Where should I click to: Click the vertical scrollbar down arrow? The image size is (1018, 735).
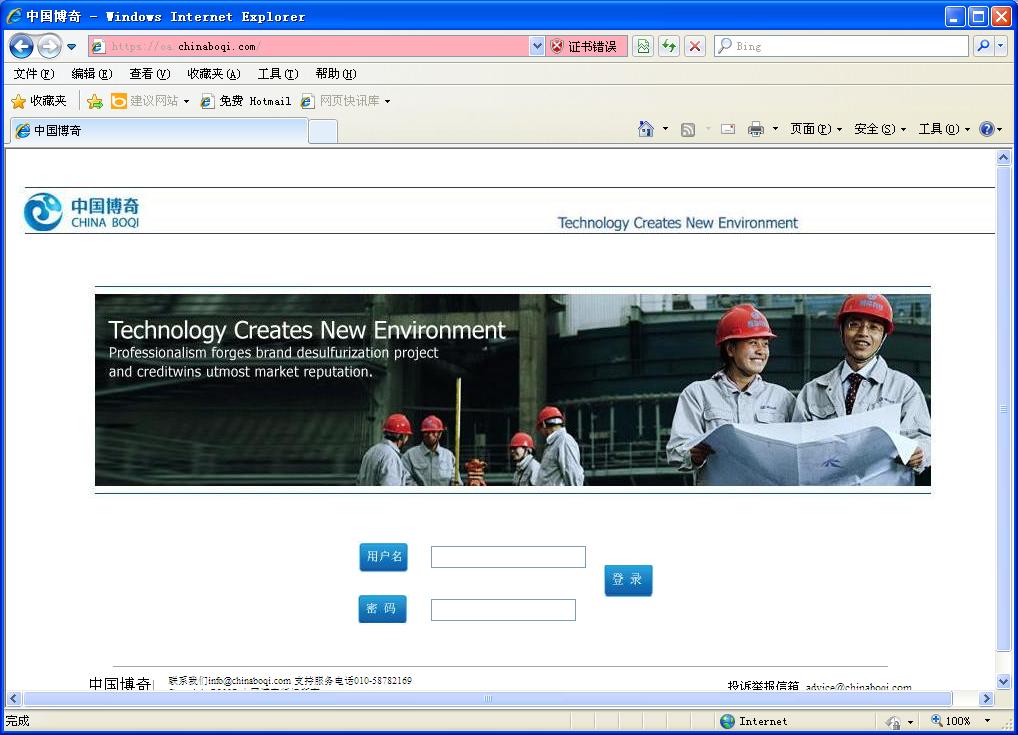tap(1003, 682)
